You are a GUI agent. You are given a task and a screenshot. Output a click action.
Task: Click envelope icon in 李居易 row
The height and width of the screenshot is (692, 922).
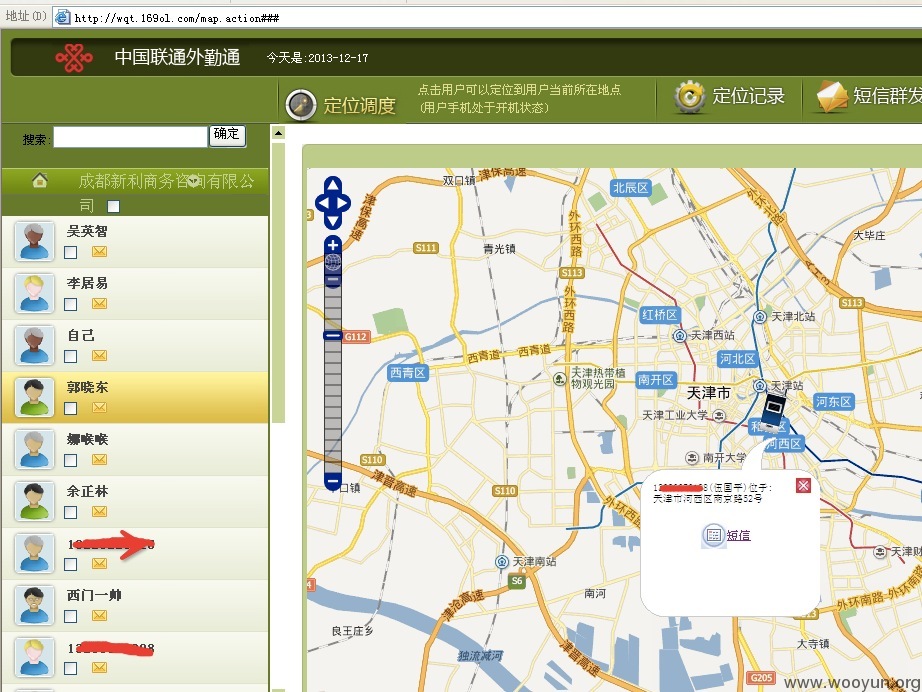pos(99,303)
